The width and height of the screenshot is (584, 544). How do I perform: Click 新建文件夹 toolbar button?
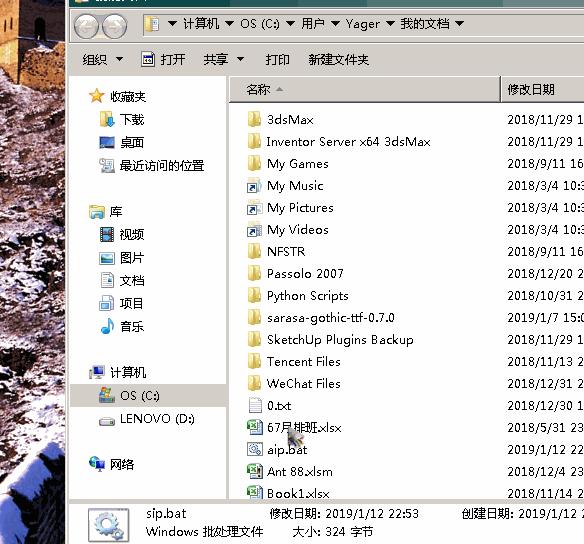coord(339,60)
